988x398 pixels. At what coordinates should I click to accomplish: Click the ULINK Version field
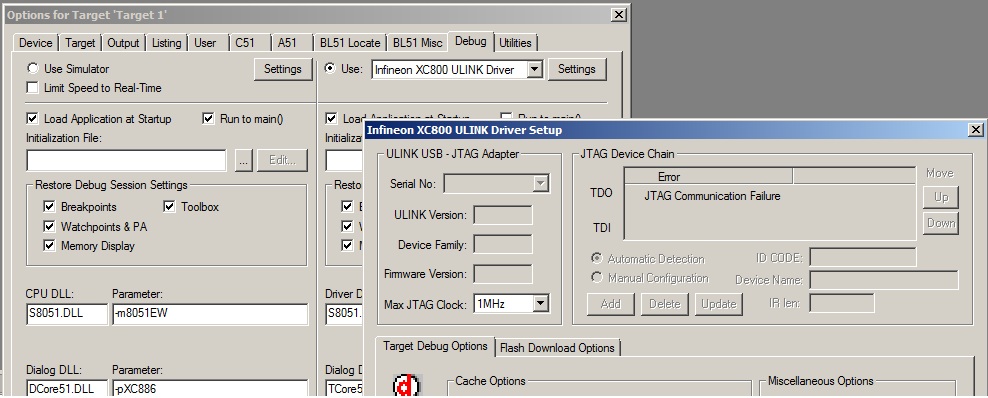[x=503, y=215]
